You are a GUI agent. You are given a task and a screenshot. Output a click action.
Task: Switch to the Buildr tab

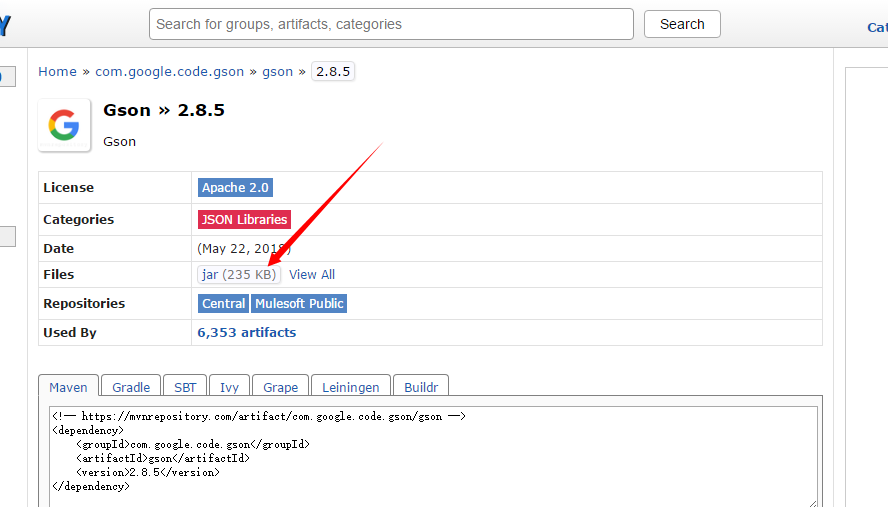coord(421,387)
